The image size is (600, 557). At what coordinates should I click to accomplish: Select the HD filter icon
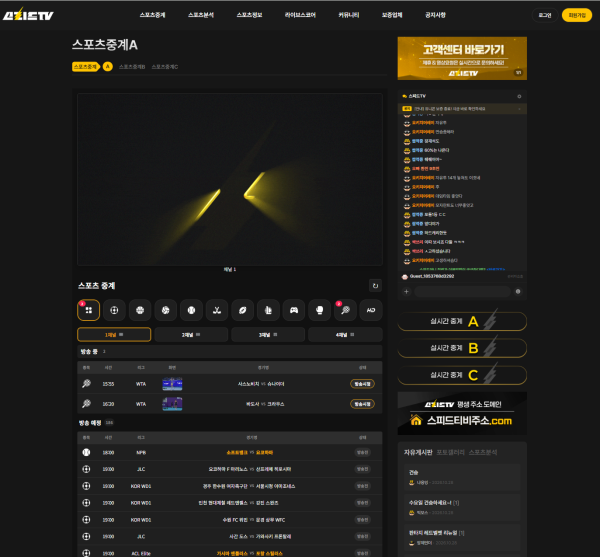[371, 310]
